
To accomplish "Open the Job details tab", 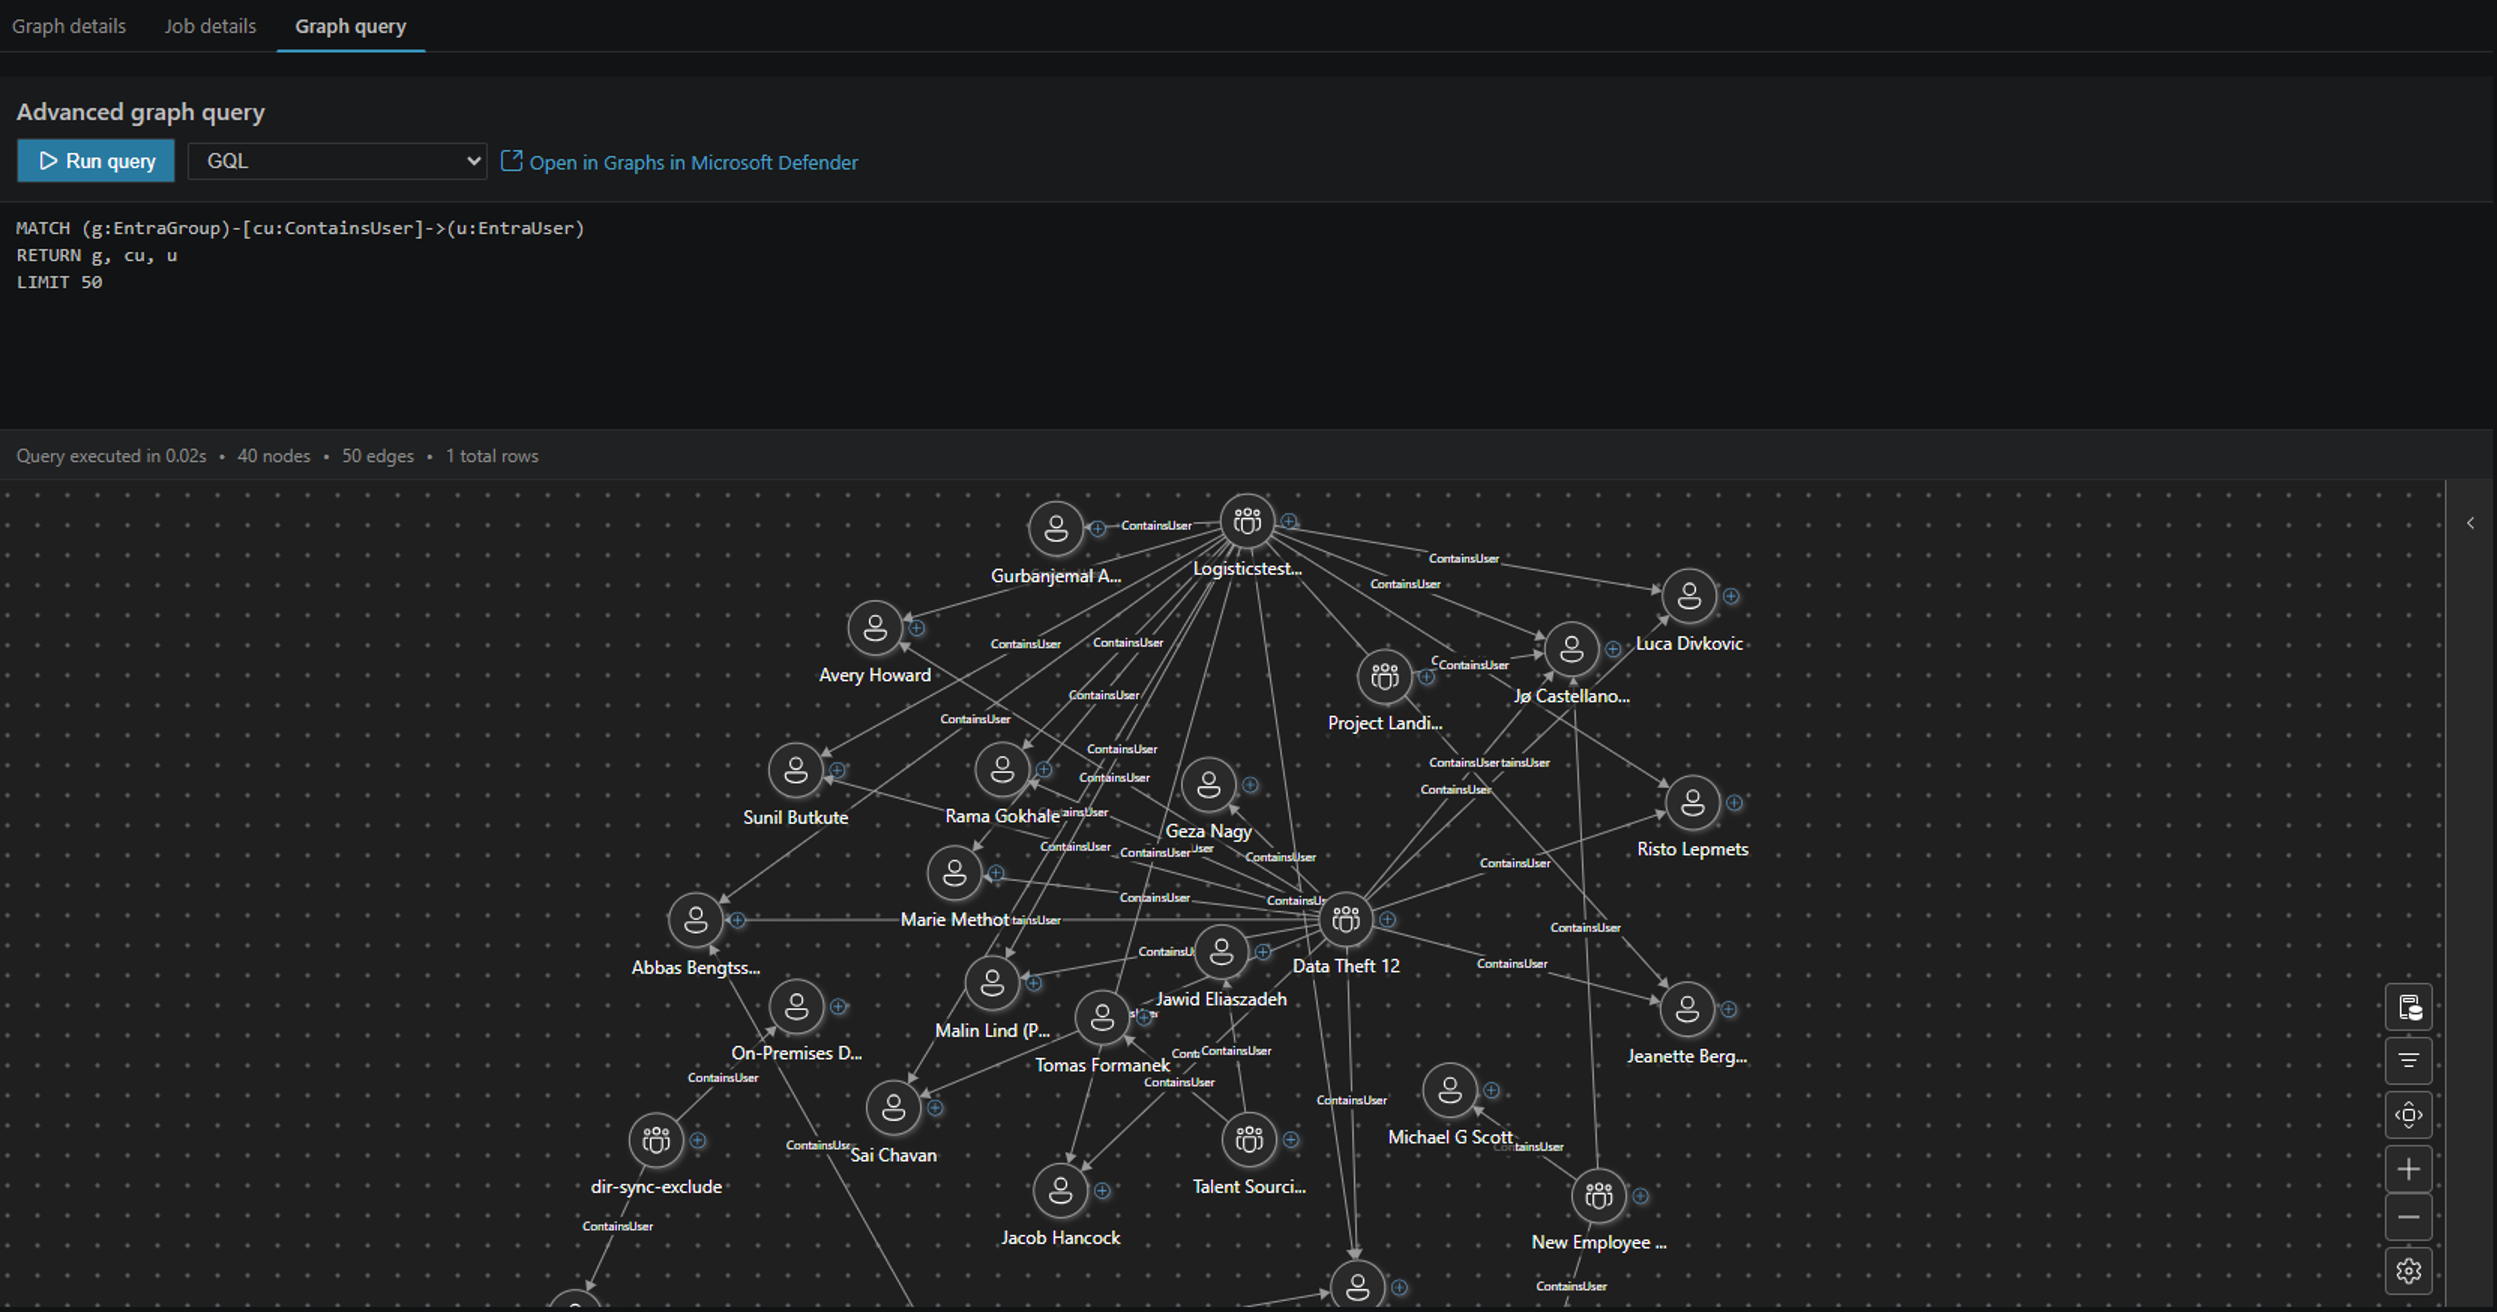I will 210,26.
